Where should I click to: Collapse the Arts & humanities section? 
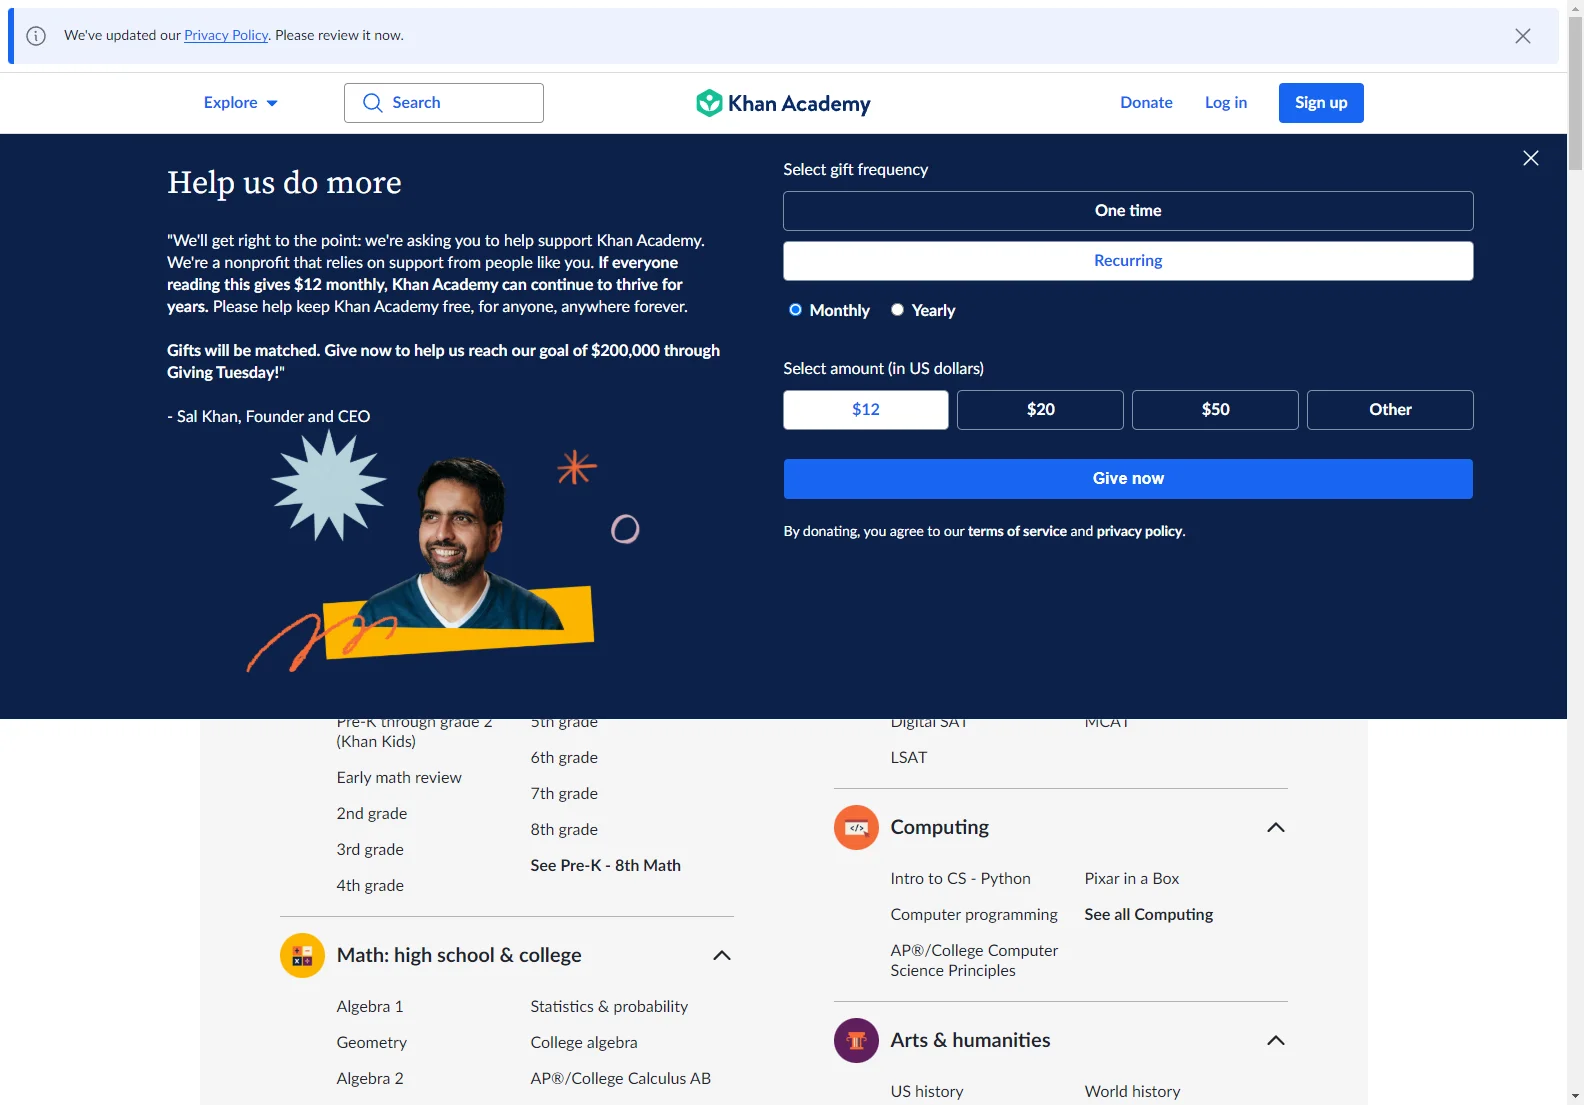[1276, 1041]
